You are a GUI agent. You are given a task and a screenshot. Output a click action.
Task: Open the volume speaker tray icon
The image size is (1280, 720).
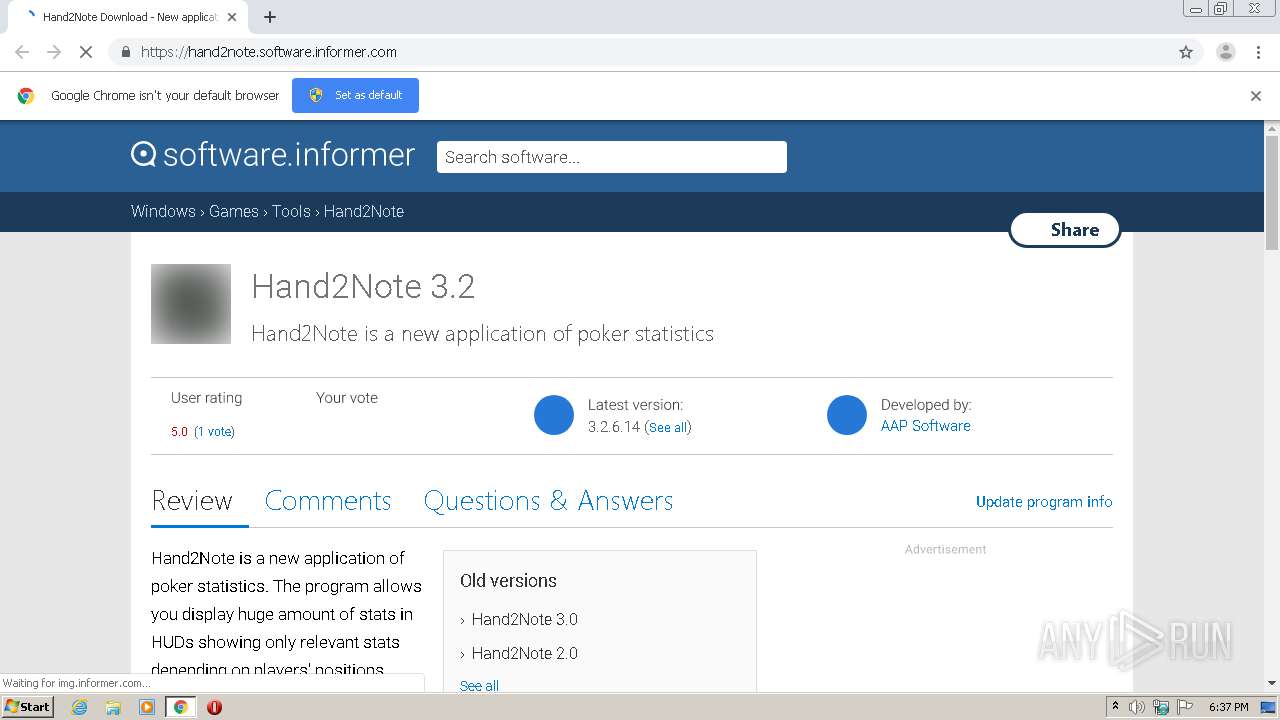(1137, 707)
